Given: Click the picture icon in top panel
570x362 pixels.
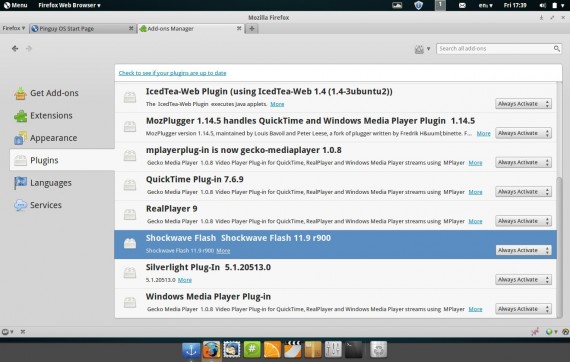Looking at the screenshot, I should (397, 5).
